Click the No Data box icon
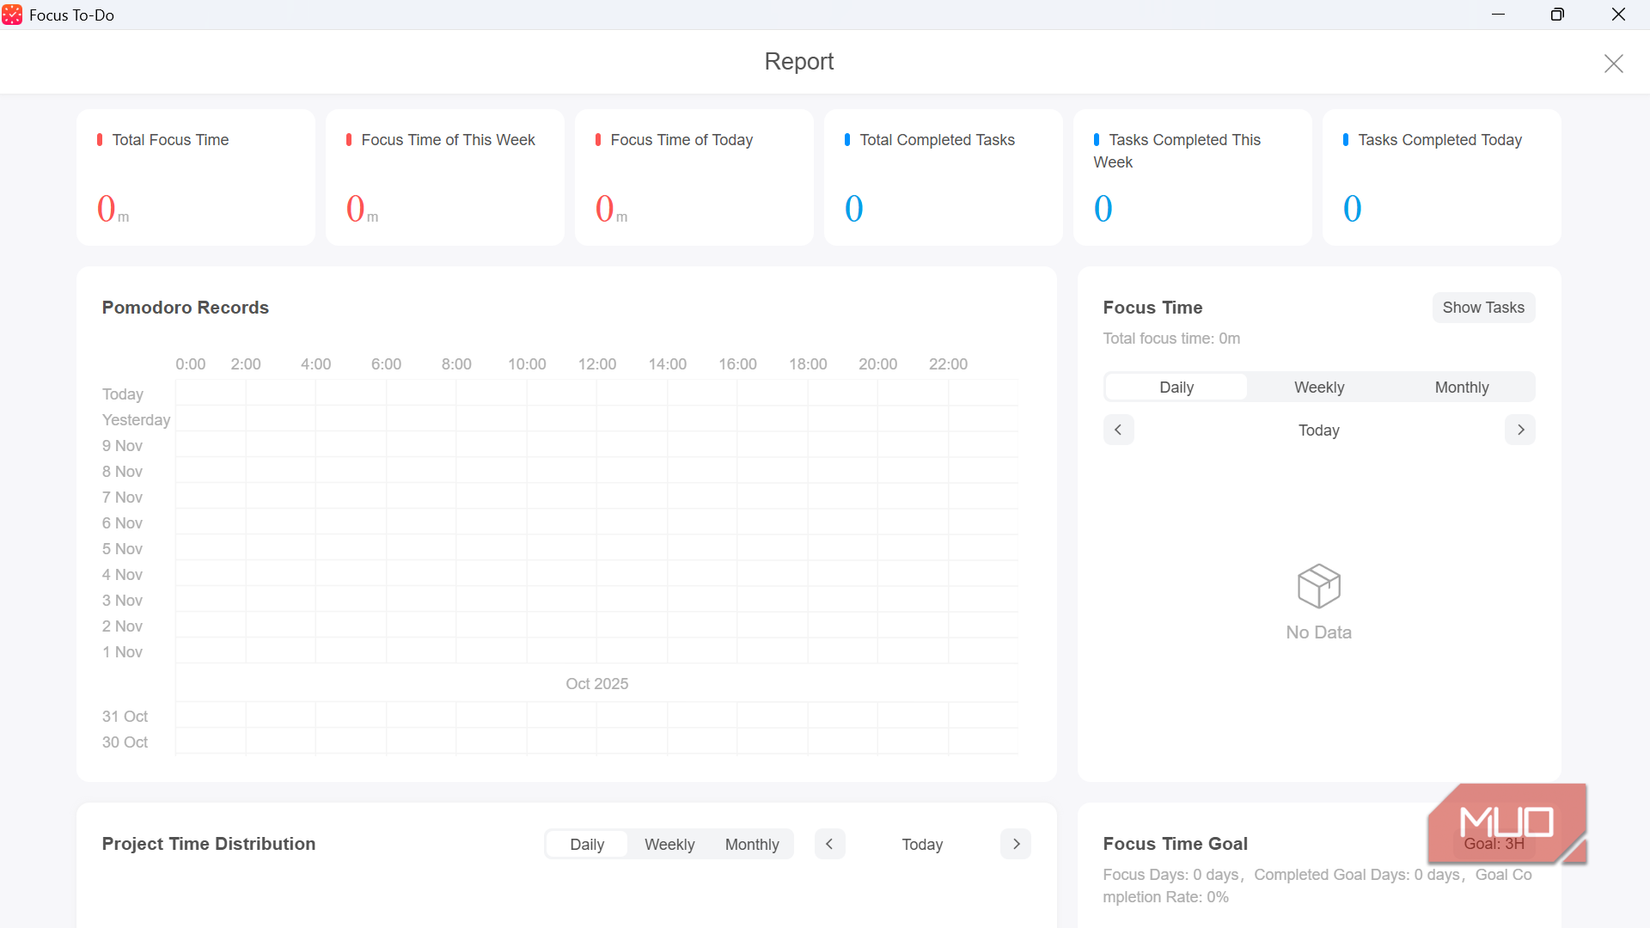 point(1319,586)
